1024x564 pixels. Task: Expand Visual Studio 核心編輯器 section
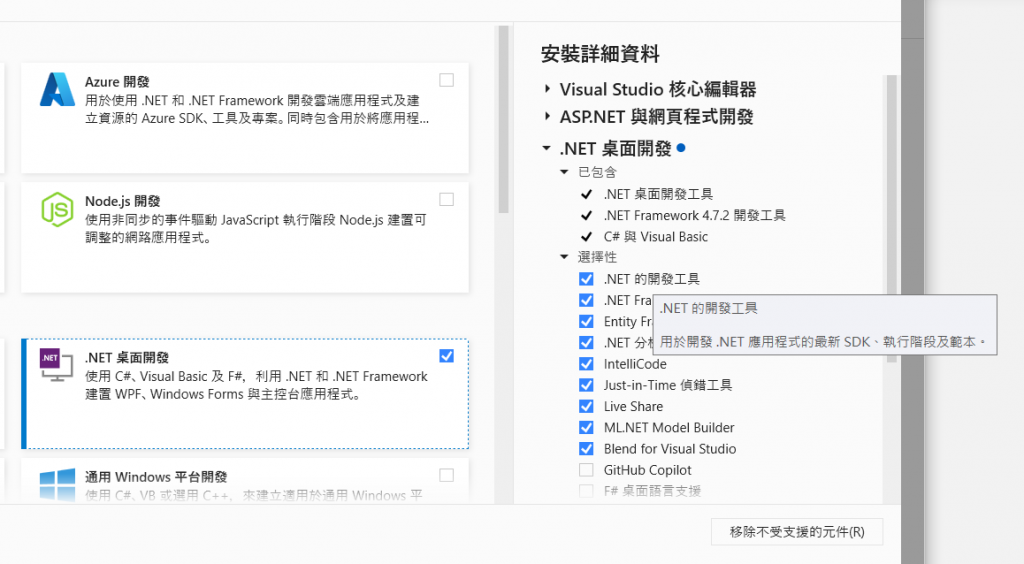point(547,89)
